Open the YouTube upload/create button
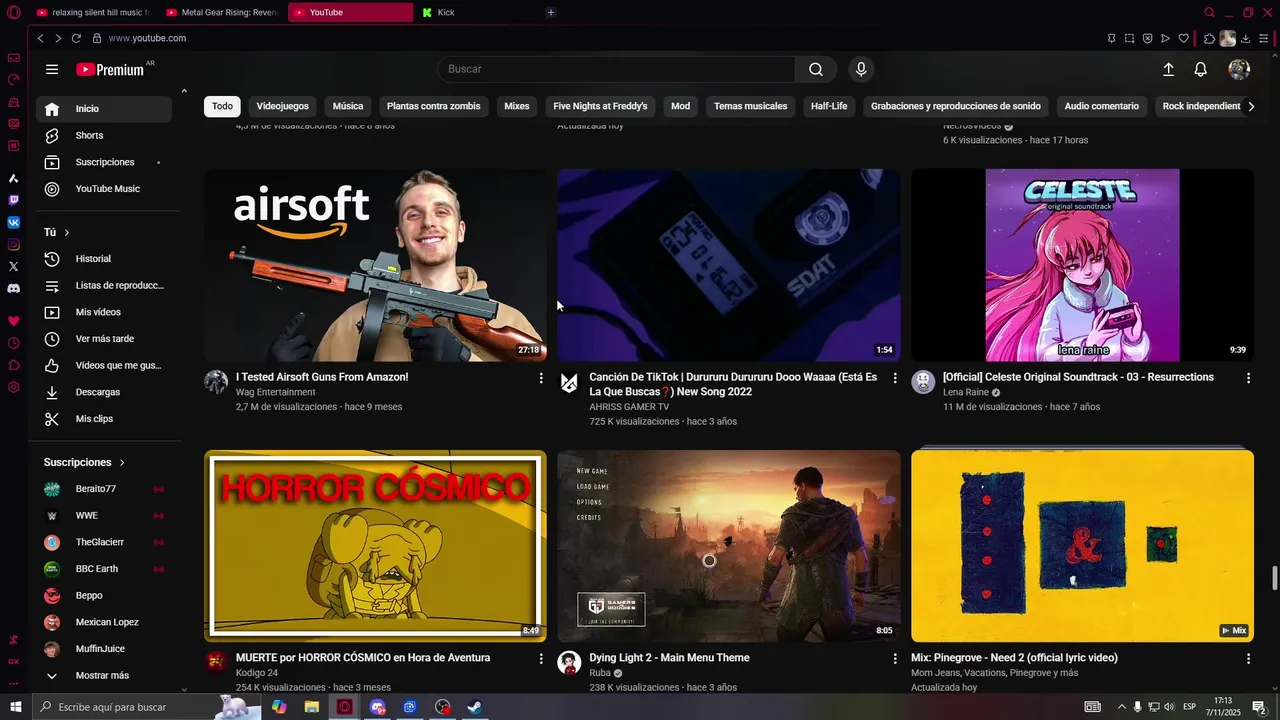The width and height of the screenshot is (1280, 720). click(1168, 69)
